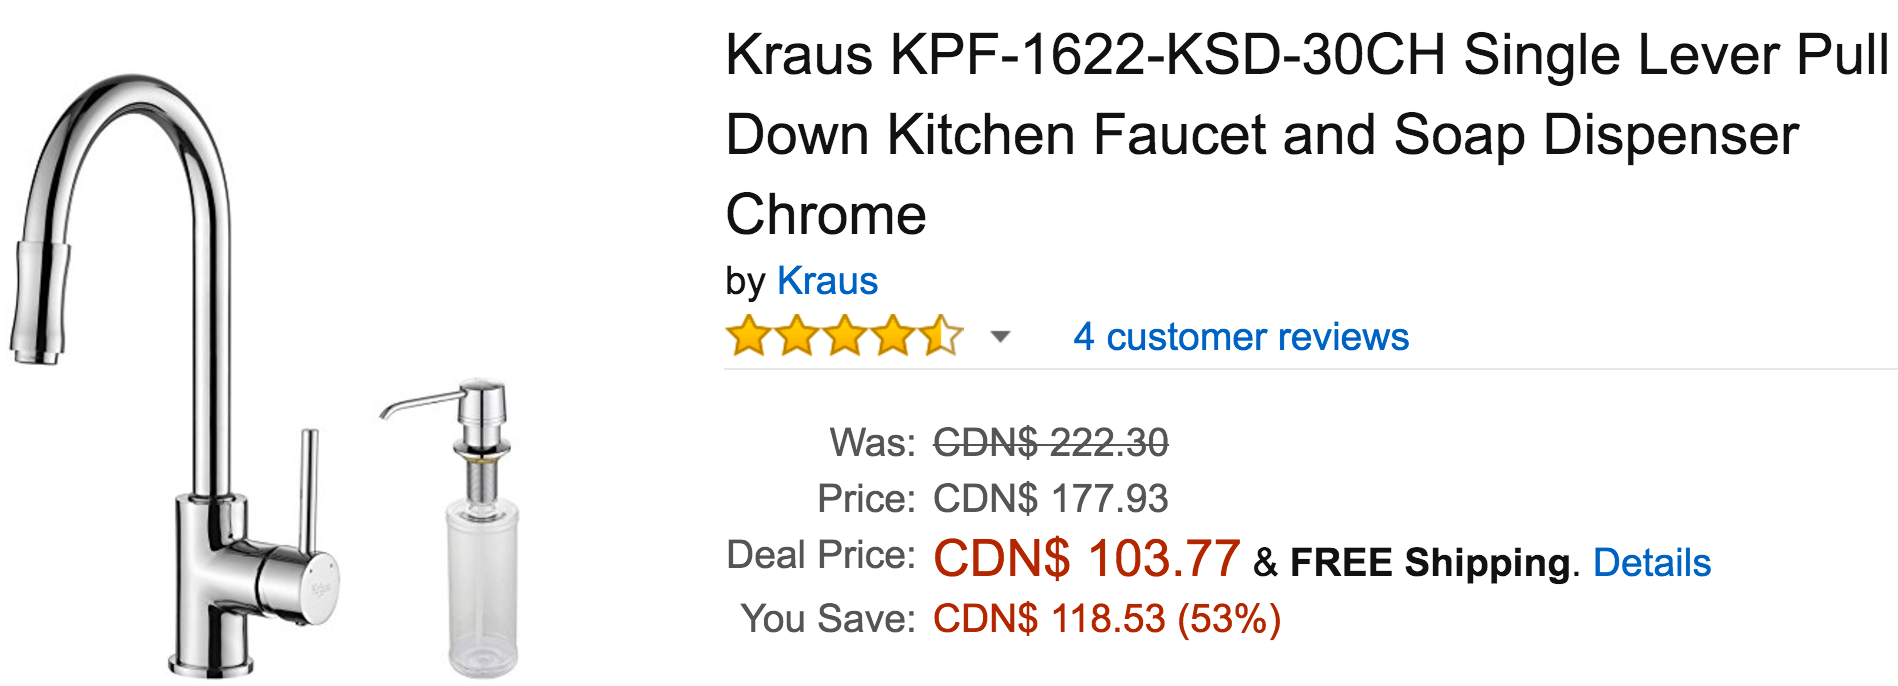The height and width of the screenshot is (686, 1898).
Task: Click the second gold rating star
Action: (x=796, y=336)
